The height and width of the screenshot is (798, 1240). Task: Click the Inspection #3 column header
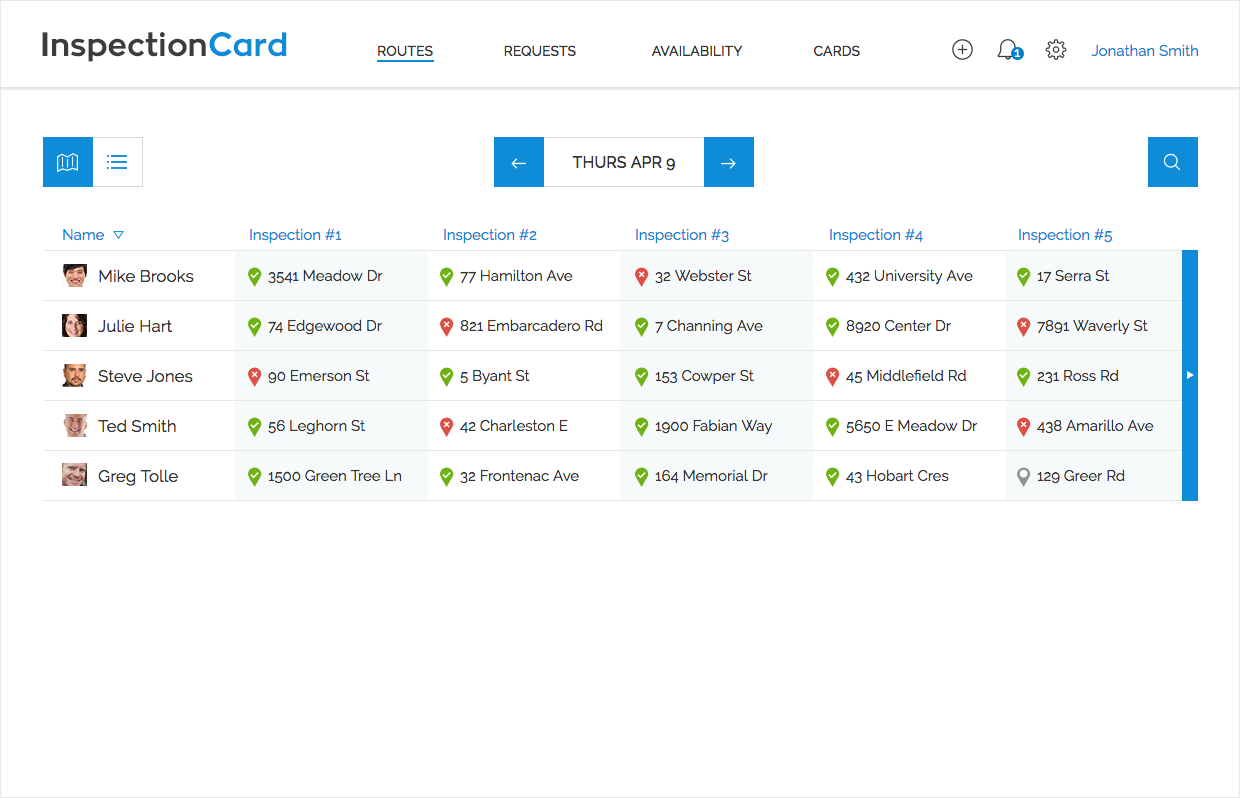click(x=681, y=235)
